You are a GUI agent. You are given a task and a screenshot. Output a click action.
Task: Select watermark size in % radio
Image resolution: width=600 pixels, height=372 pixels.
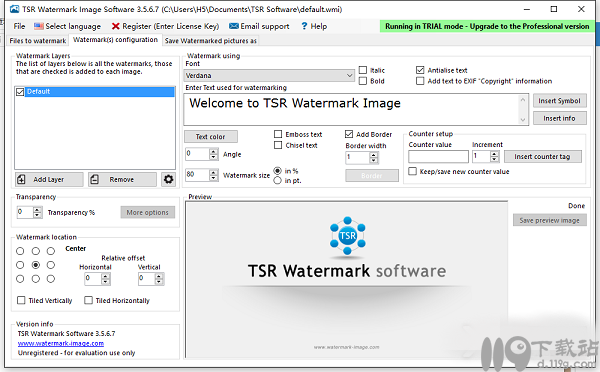(x=277, y=171)
